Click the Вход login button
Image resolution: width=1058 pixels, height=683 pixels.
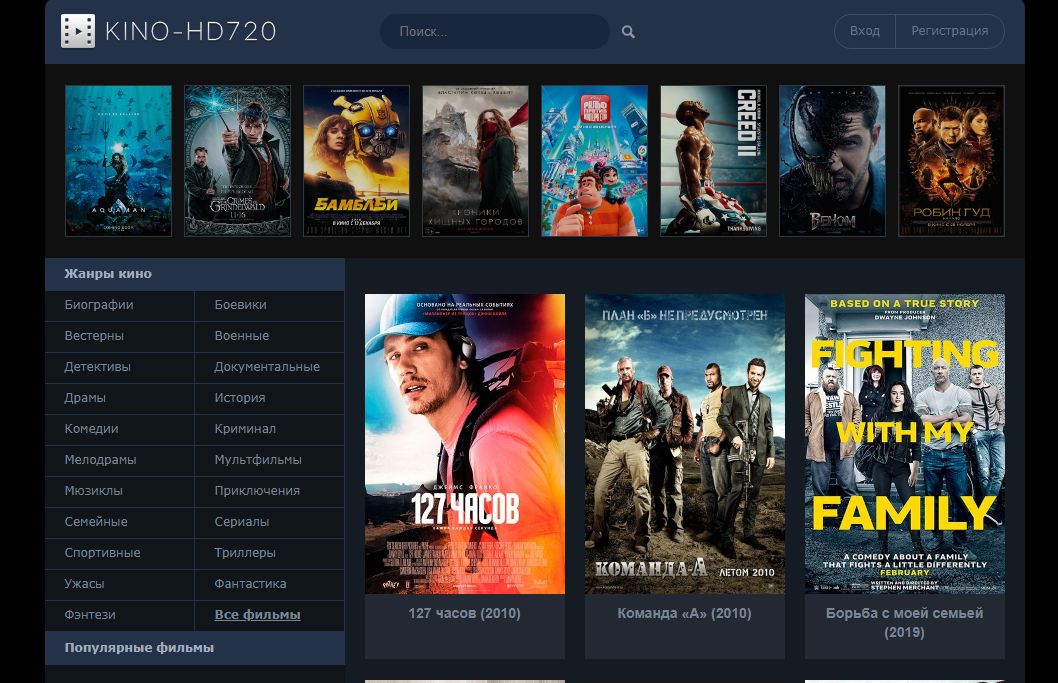pos(864,31)
